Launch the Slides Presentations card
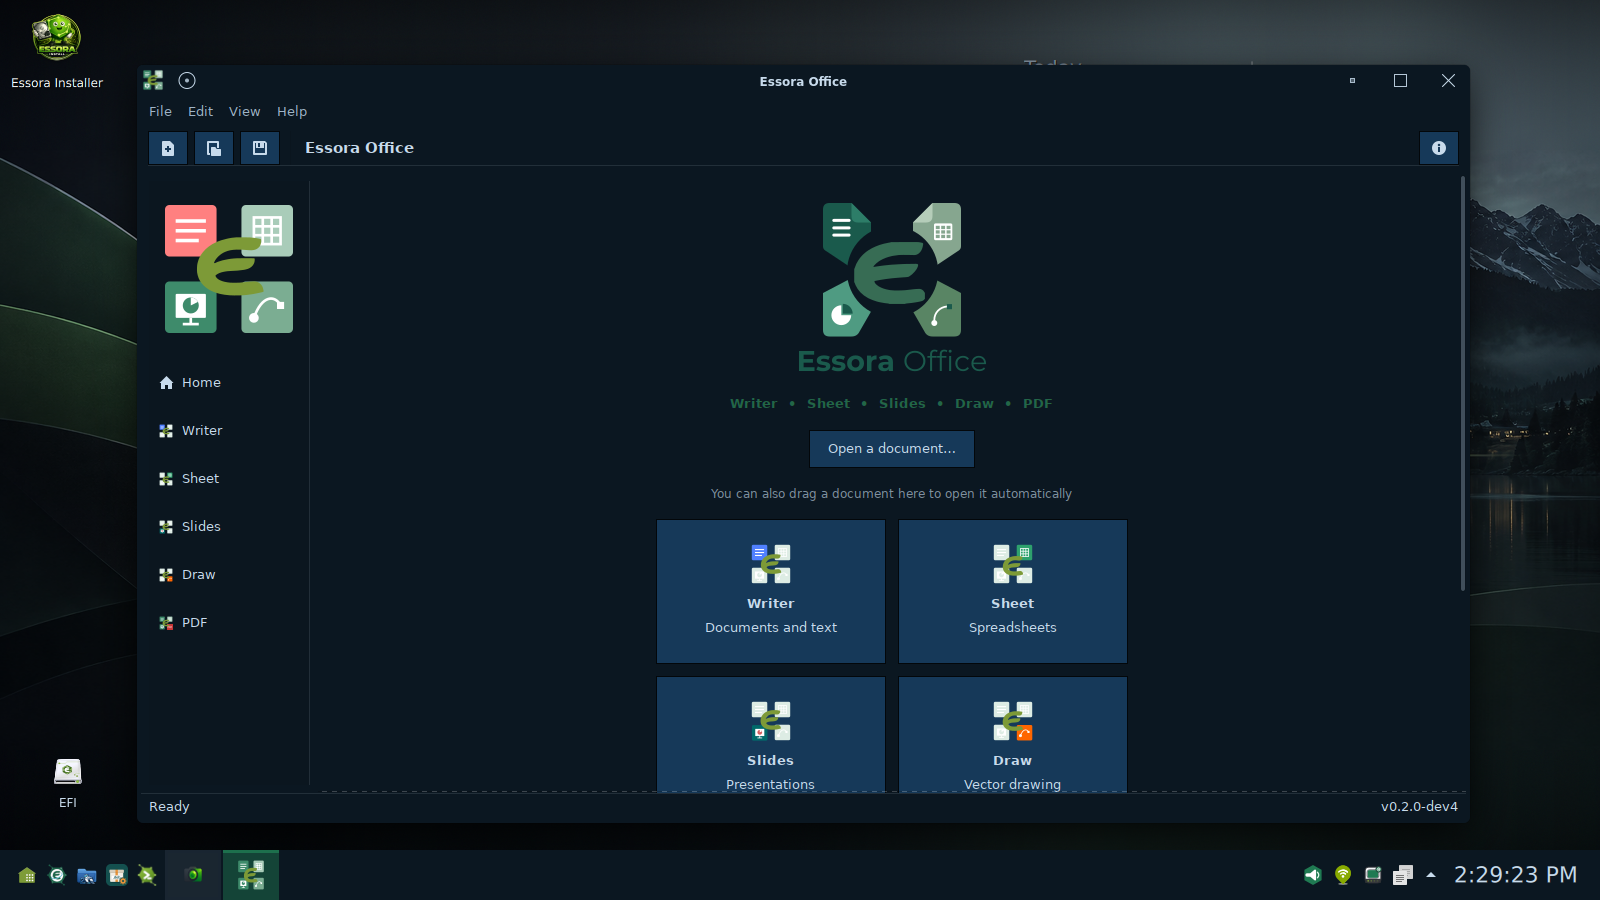This screenshot has width=1600, height=900. [771, 735]
